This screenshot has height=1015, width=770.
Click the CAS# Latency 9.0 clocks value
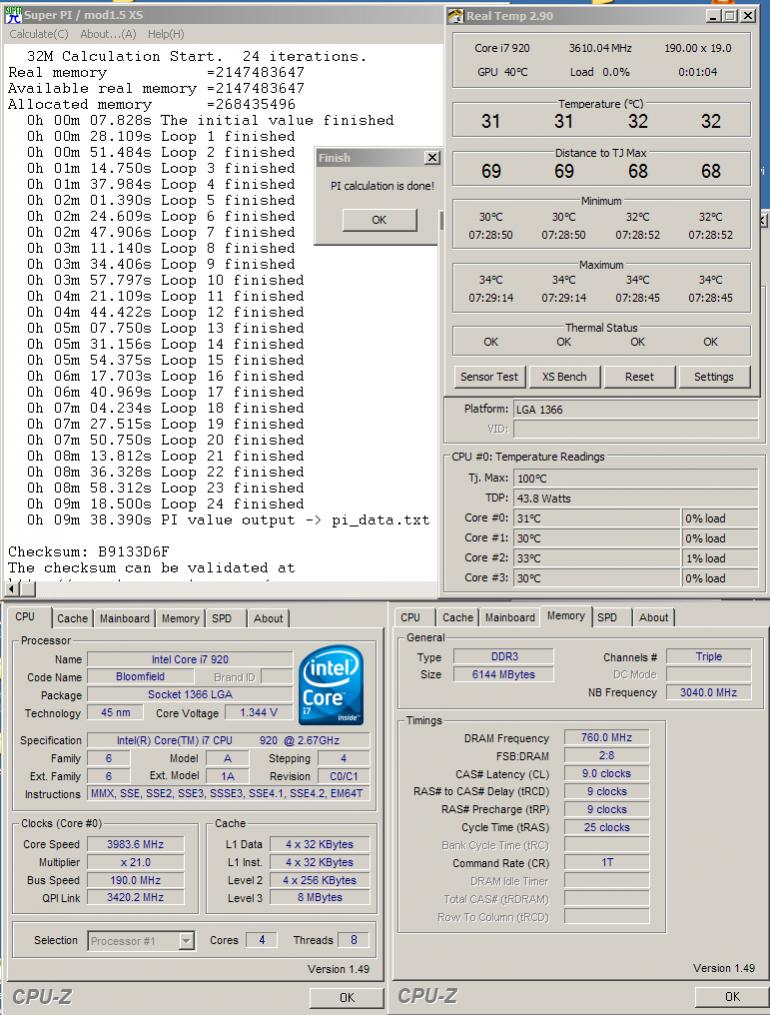pyautogui.click(x=606, y=774)
